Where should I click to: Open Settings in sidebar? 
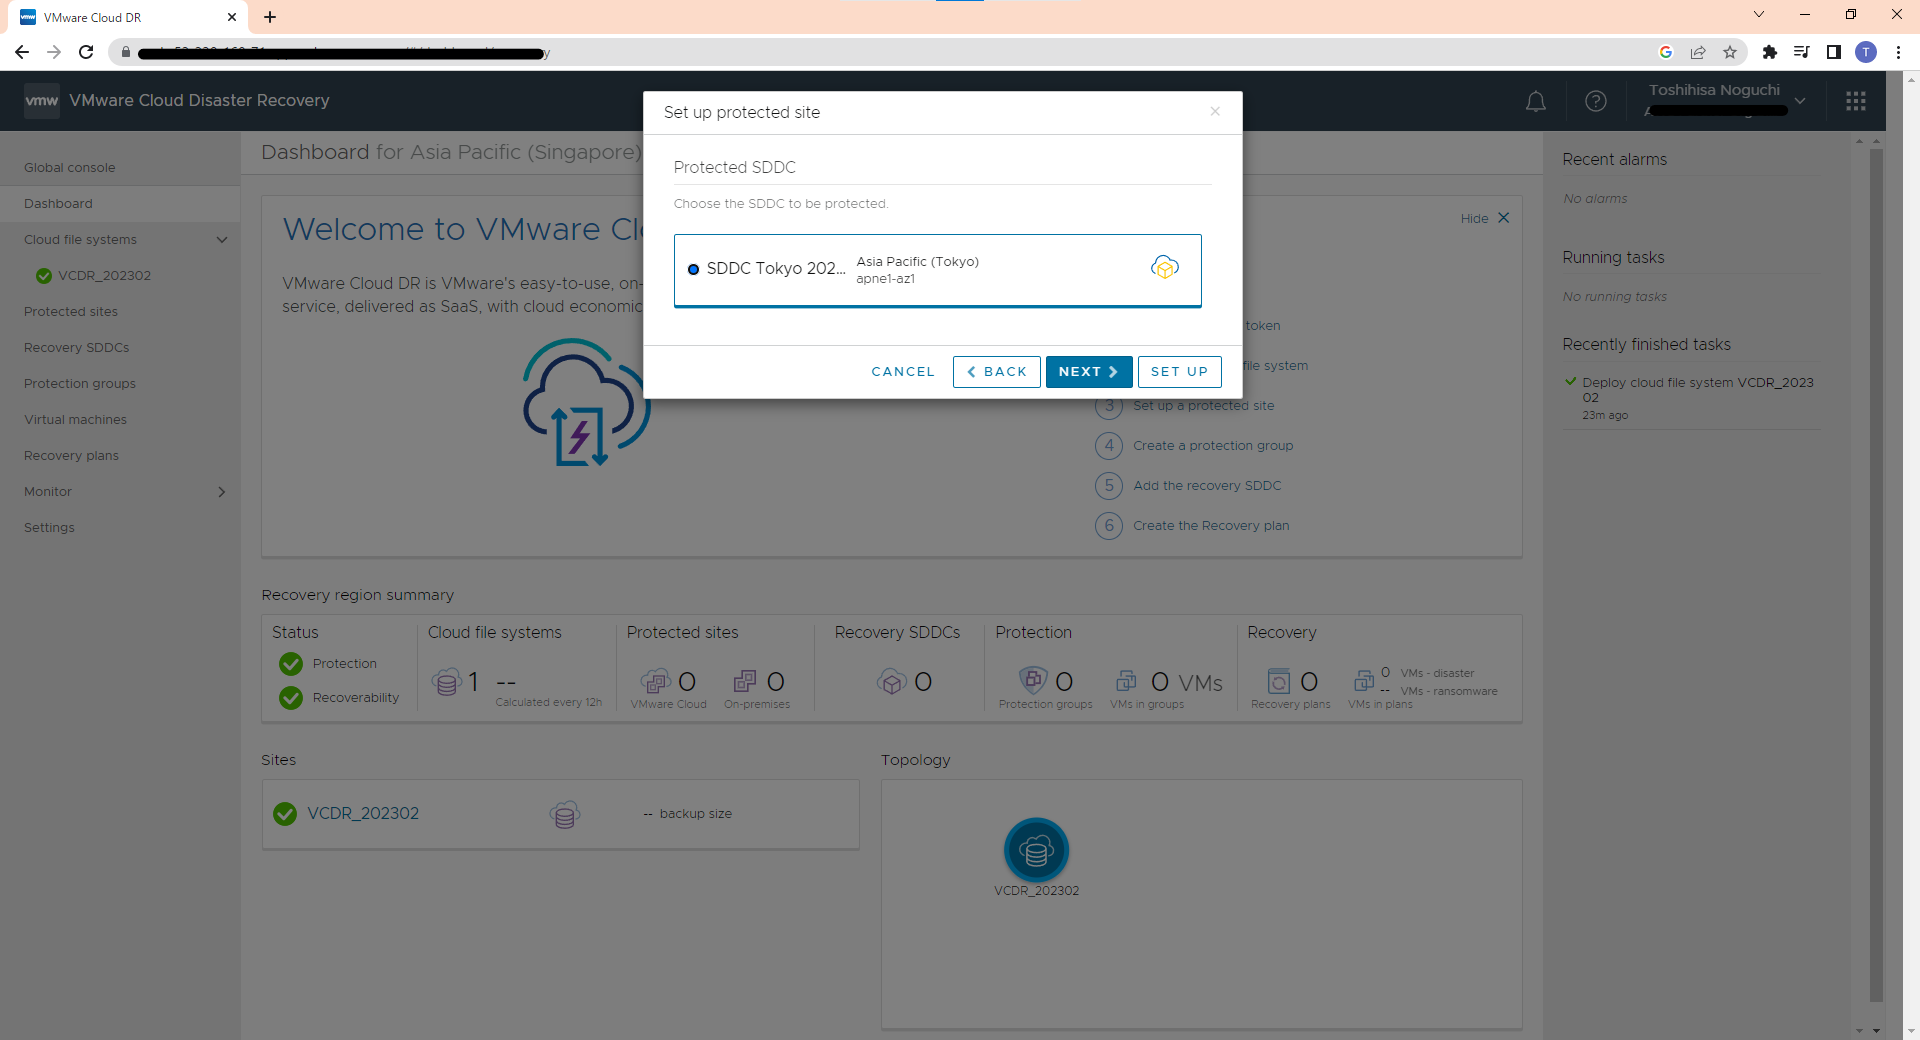pos(49,527)
